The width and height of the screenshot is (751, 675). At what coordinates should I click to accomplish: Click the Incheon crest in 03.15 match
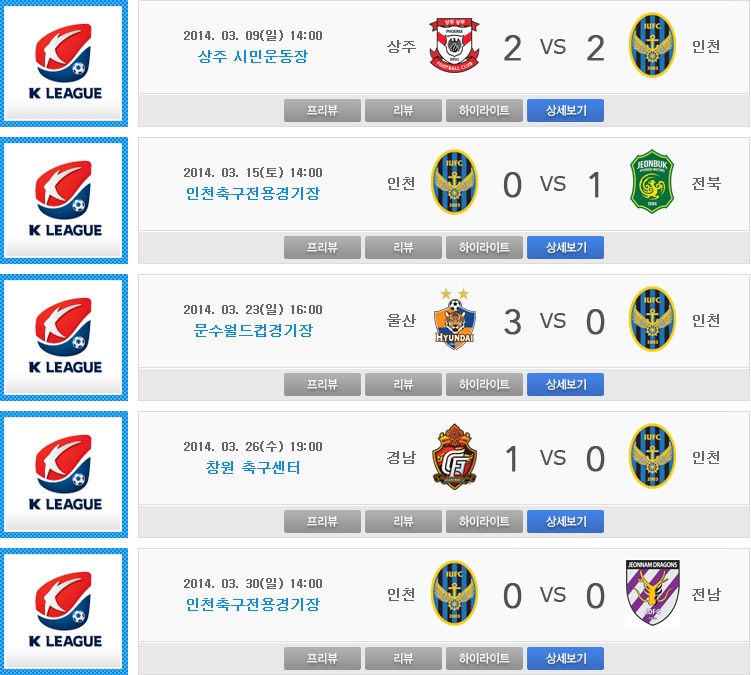click(454, 182)
